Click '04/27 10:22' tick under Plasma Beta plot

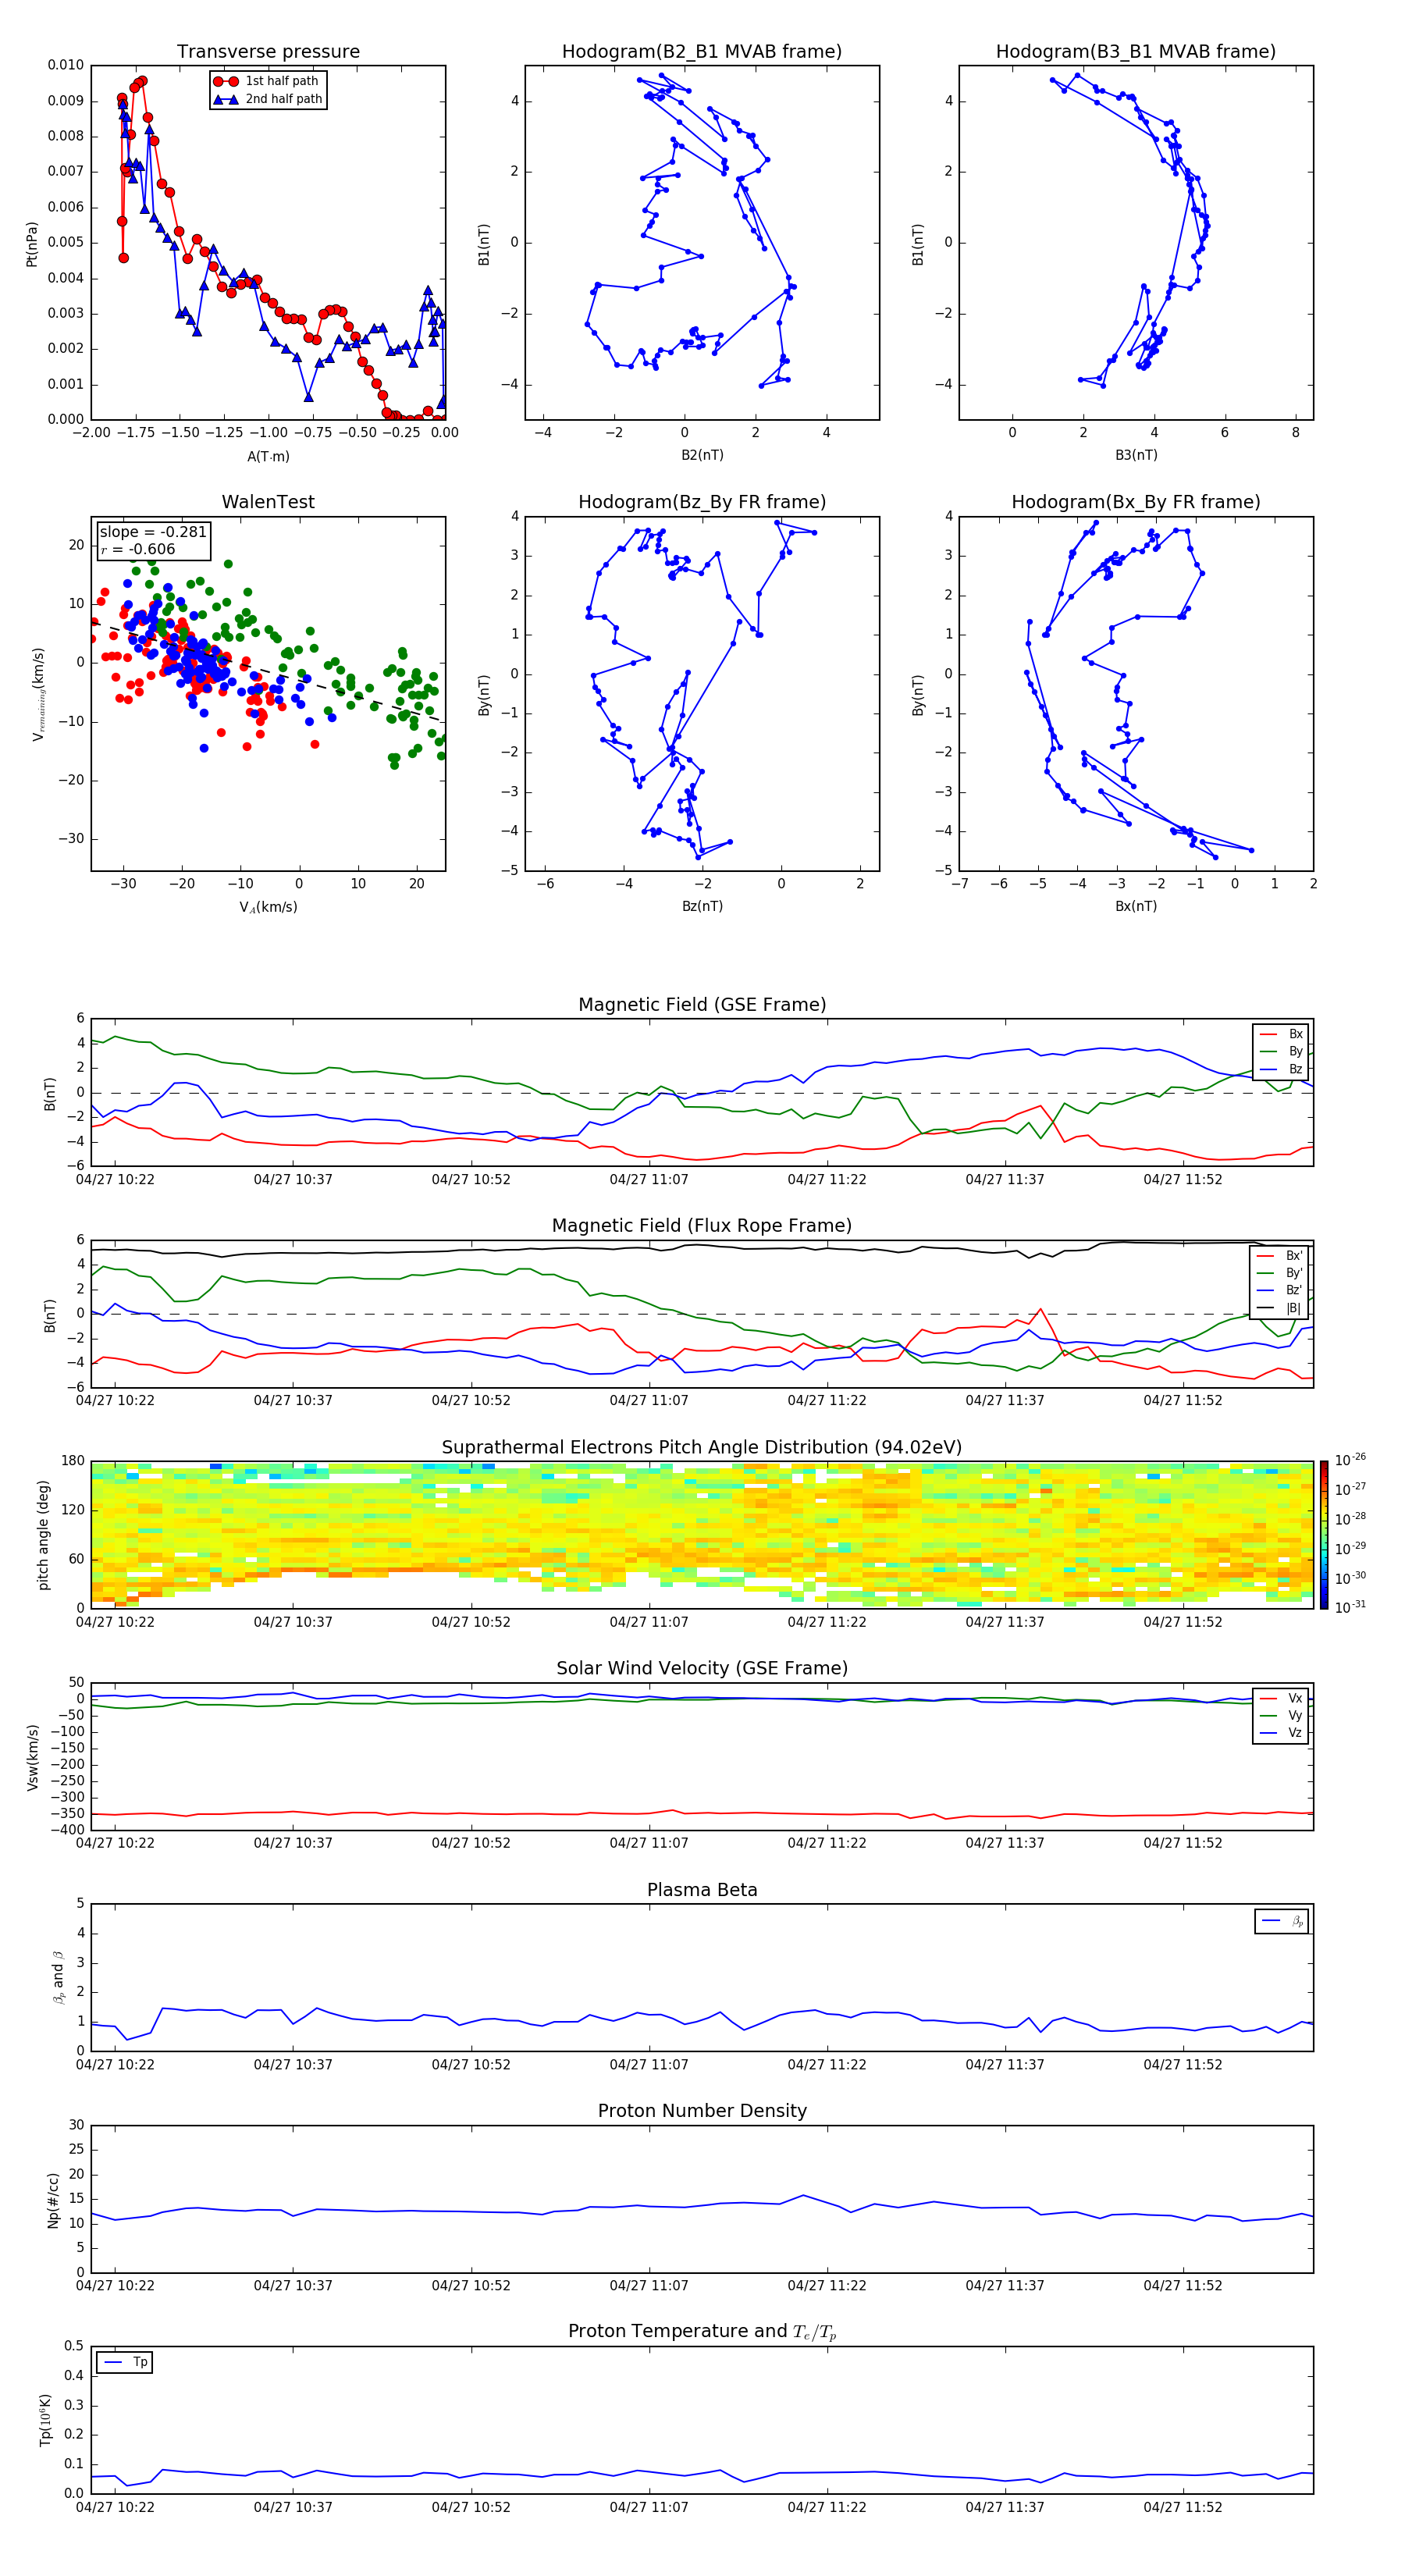115,2065
